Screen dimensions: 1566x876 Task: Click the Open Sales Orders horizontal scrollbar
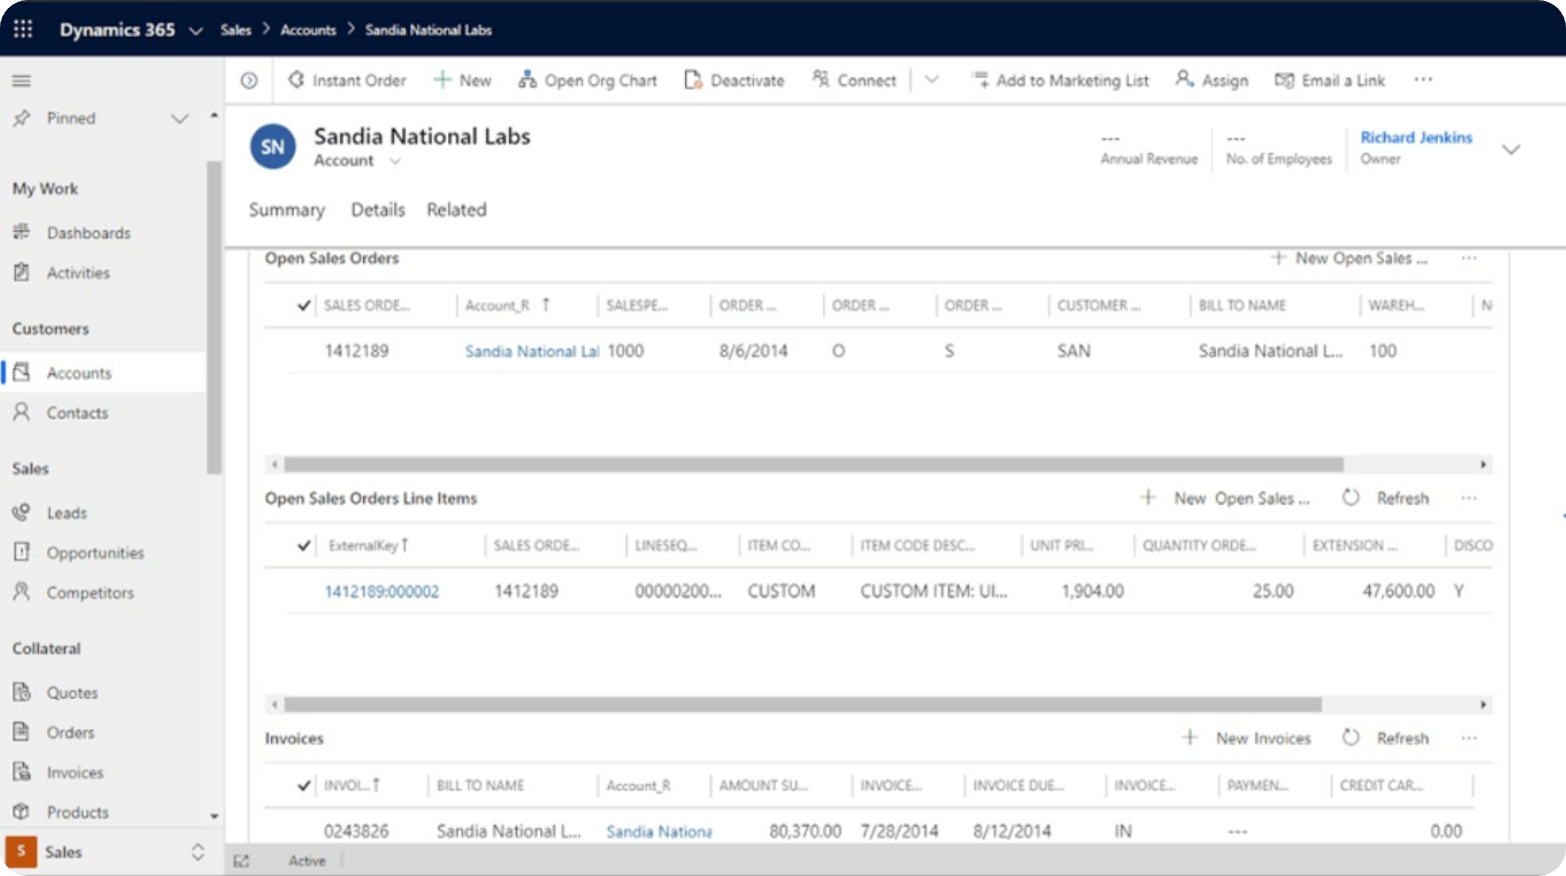813,464
